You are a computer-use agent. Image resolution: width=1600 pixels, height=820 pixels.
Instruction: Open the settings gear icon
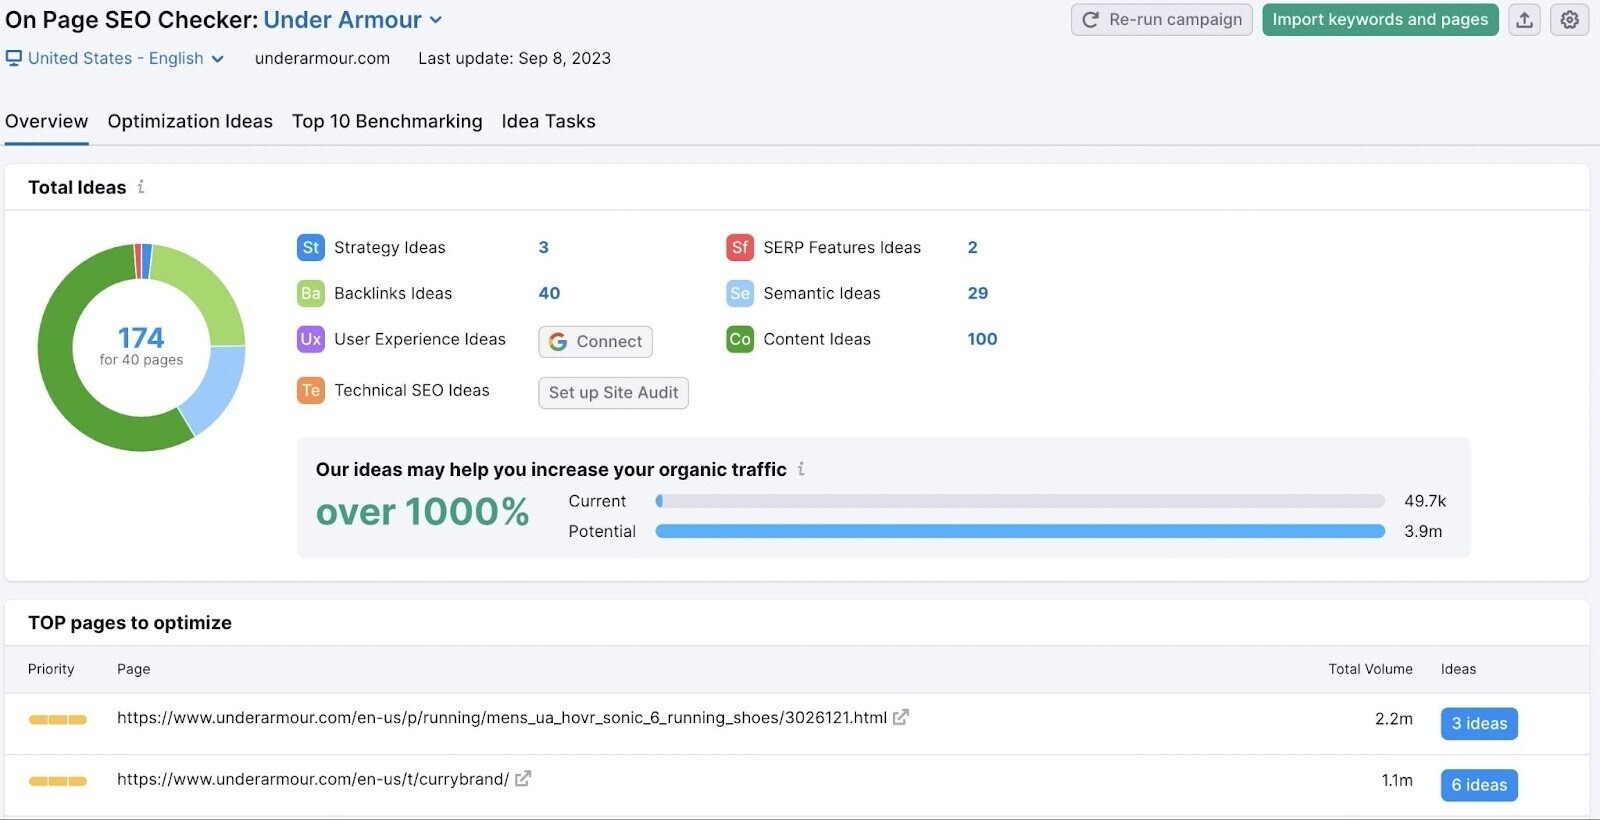tap(1570, 20)
